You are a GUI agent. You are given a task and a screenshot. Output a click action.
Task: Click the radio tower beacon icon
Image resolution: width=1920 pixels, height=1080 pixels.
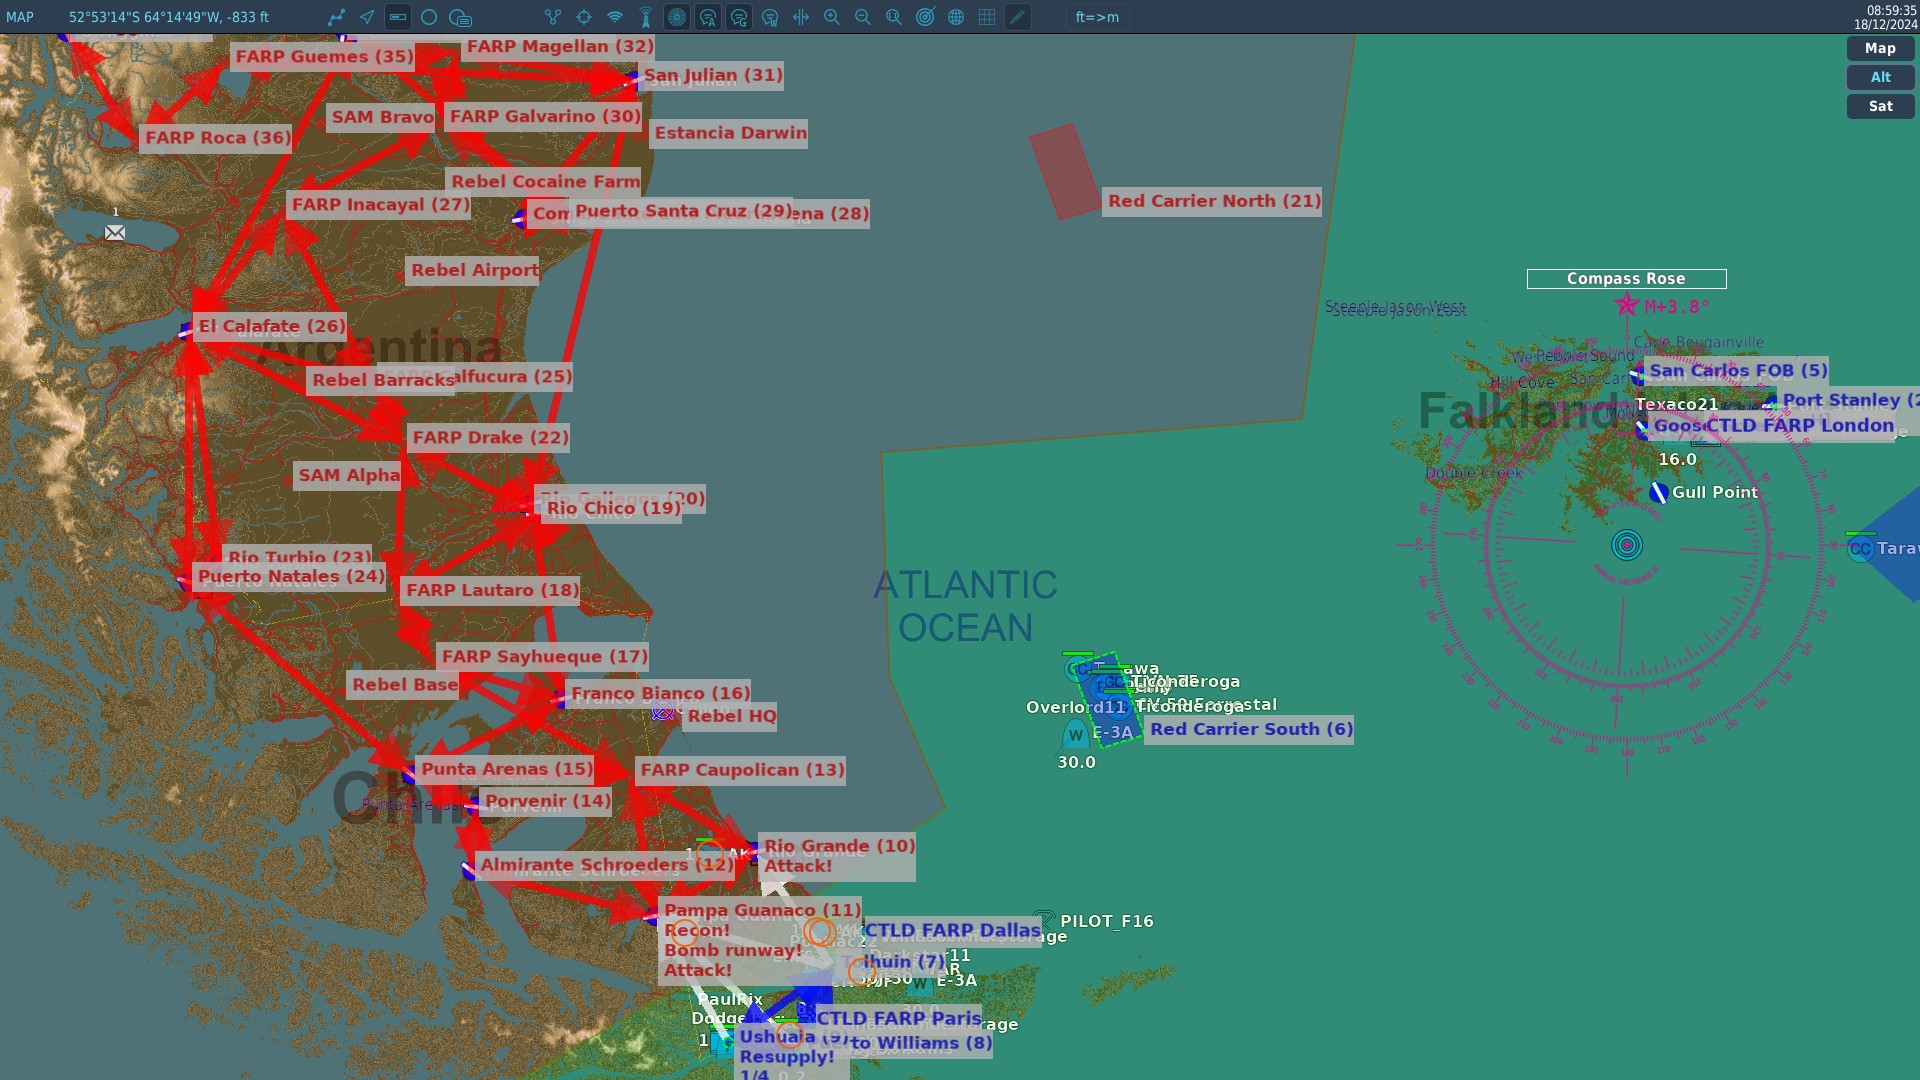pos(646,17)
